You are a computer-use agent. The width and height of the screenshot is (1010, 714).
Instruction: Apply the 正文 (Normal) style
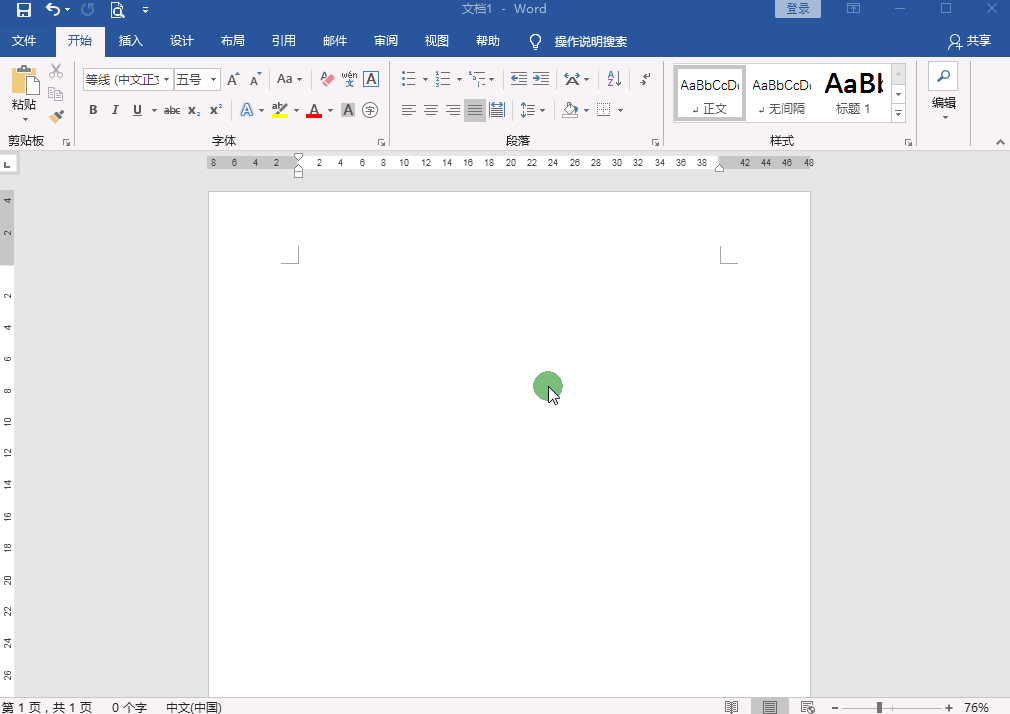(710, 93)
